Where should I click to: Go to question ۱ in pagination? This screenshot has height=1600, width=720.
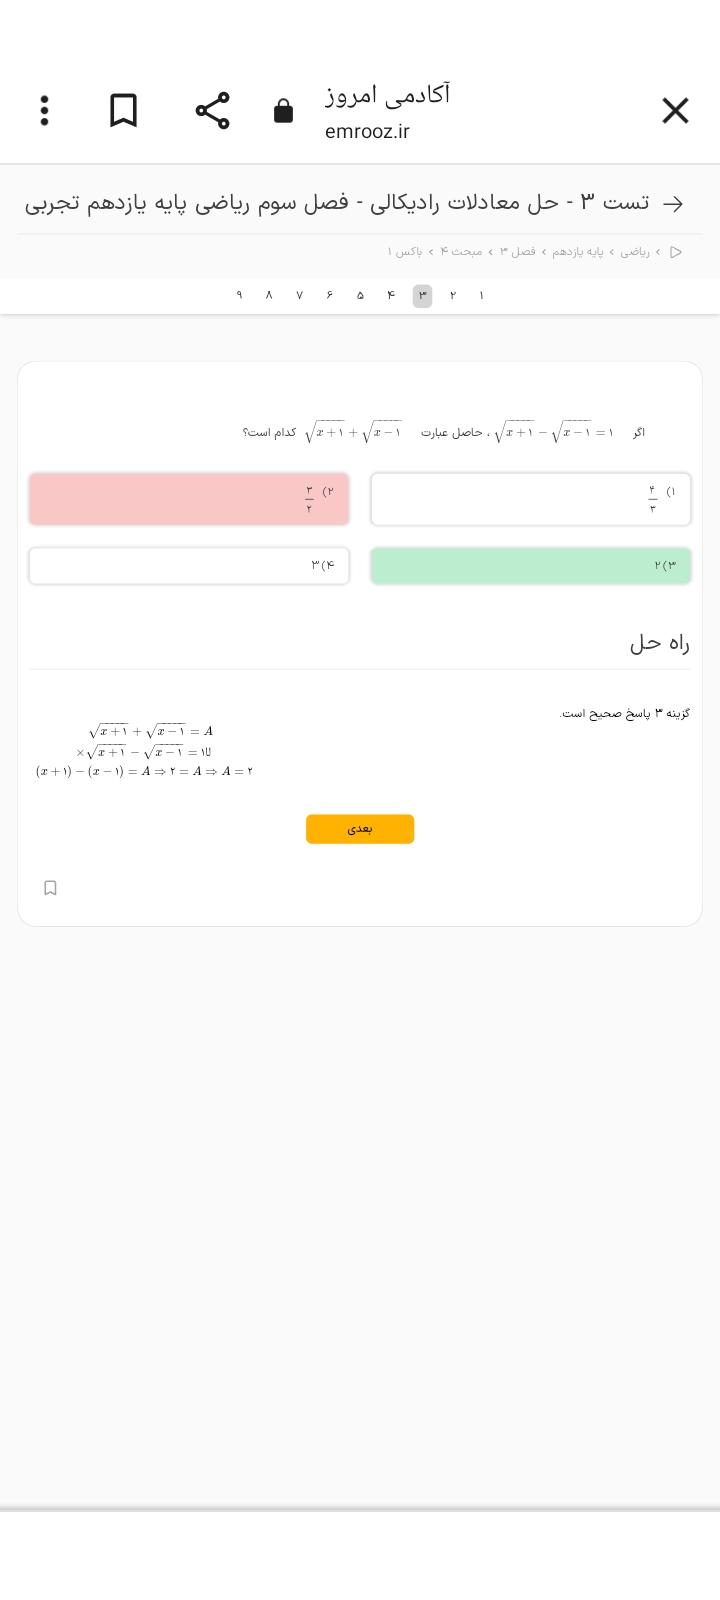point(481,296)
